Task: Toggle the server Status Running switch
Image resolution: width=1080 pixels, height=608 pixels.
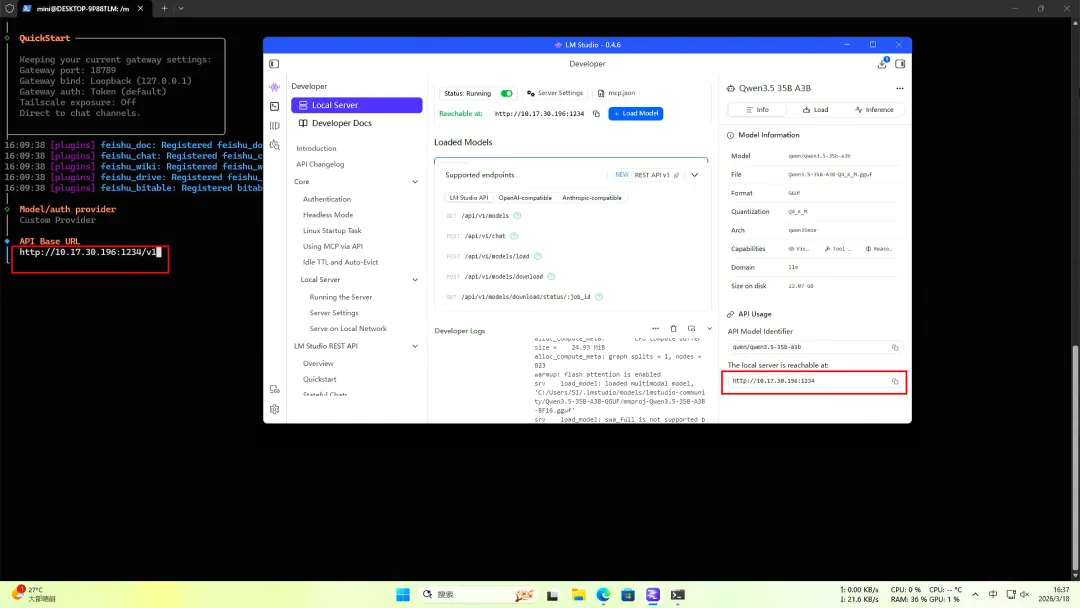Action: pos(507,93)
